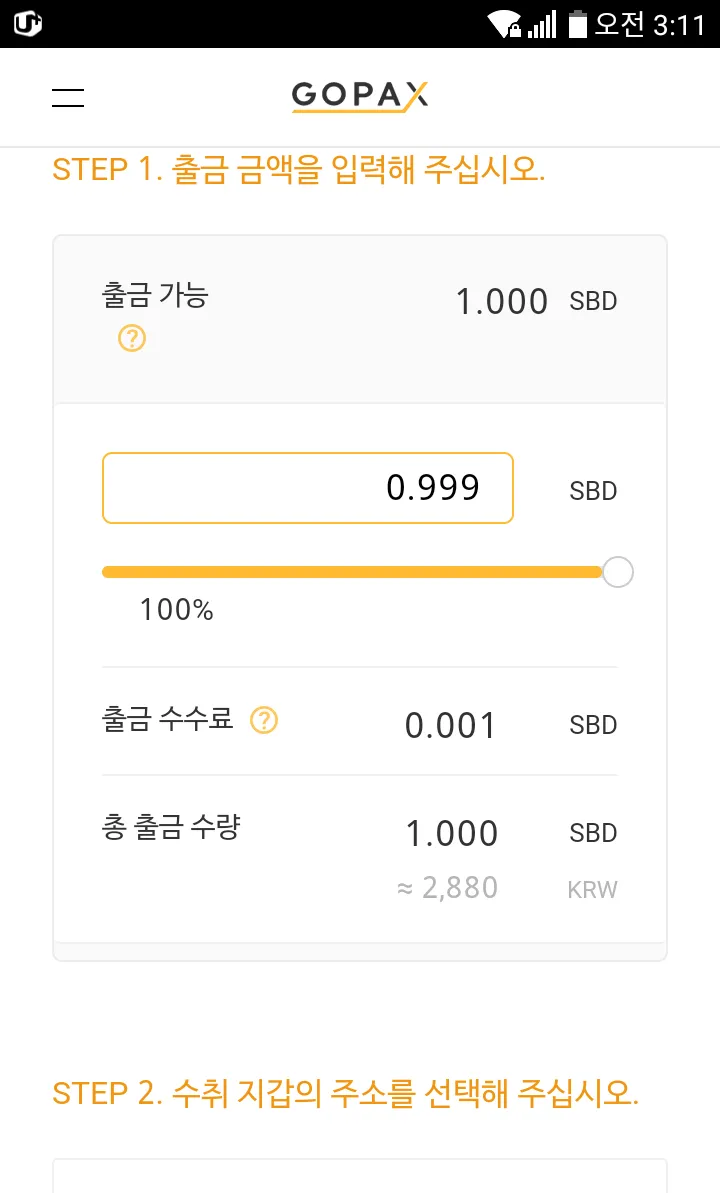The width and height of the screenshot is (720, 1193).
Task: Tap the ≈ 2,880 KRW estimate
Action: click(x=507, y=888)
